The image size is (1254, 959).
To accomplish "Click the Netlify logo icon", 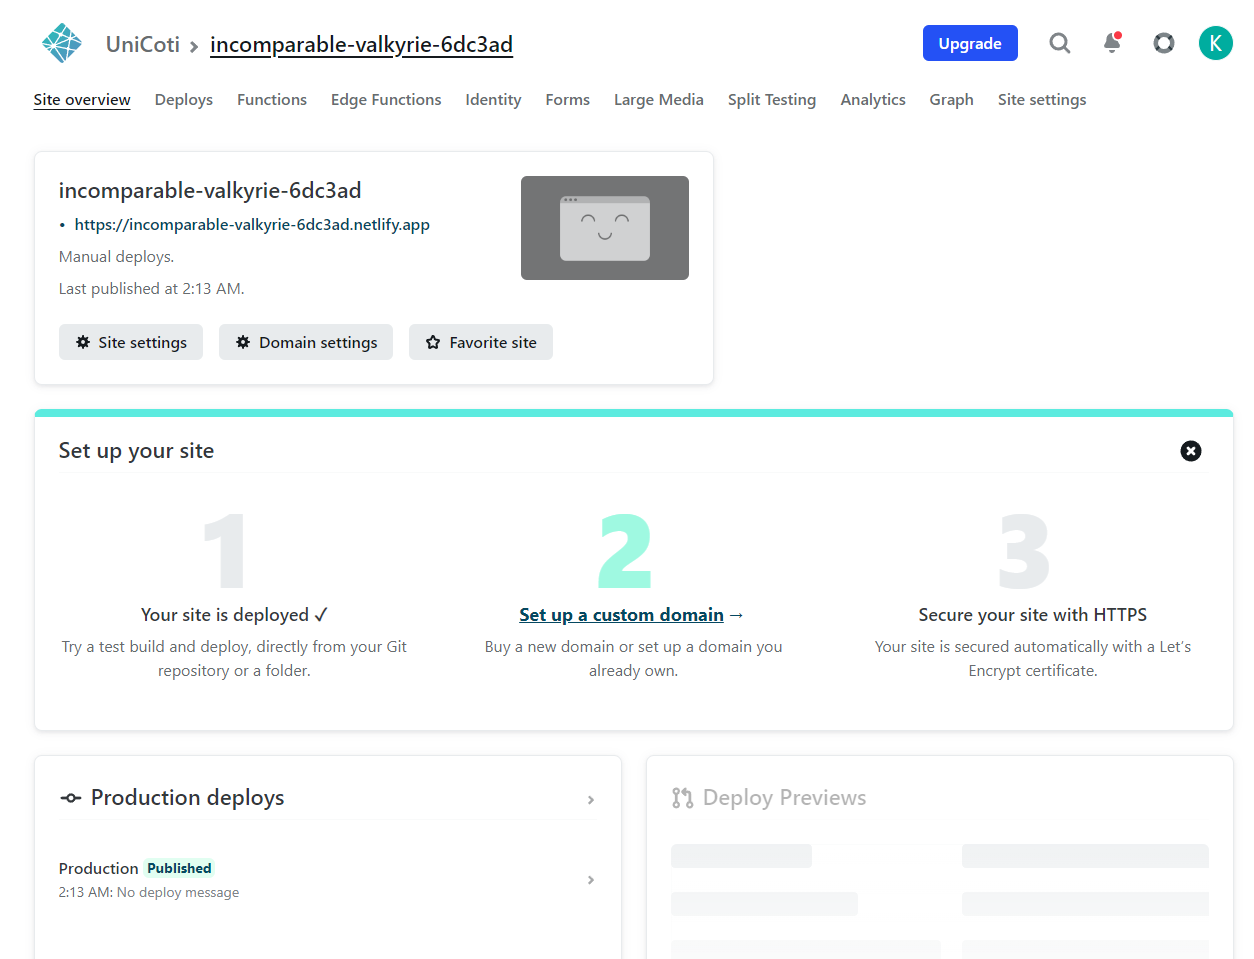I will (x=62, y=43).
